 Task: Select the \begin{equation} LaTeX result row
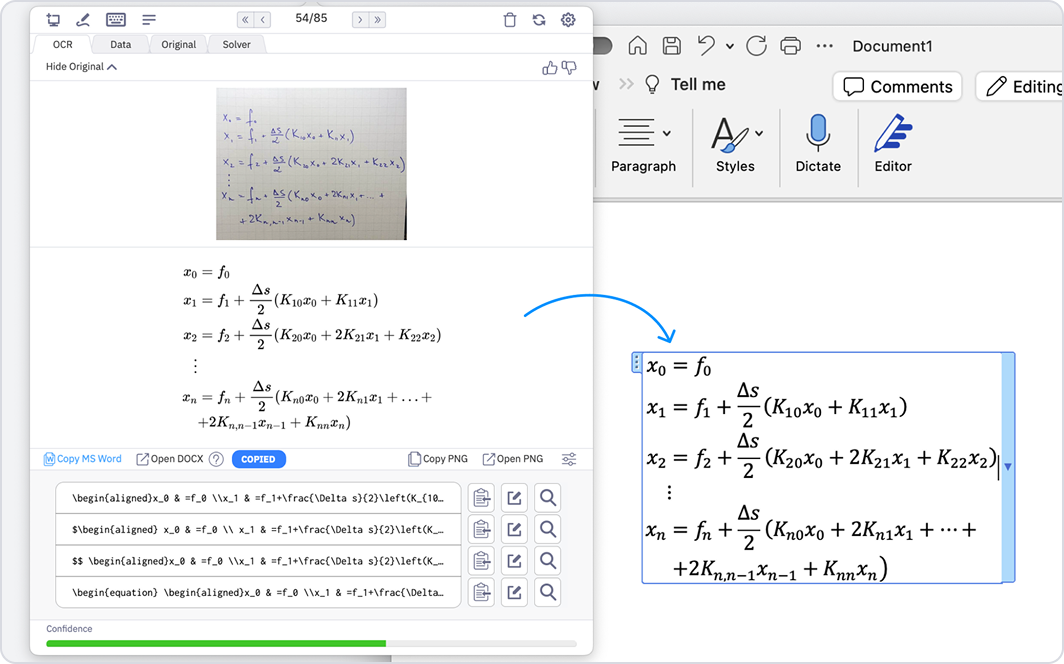tap(258, 592)
